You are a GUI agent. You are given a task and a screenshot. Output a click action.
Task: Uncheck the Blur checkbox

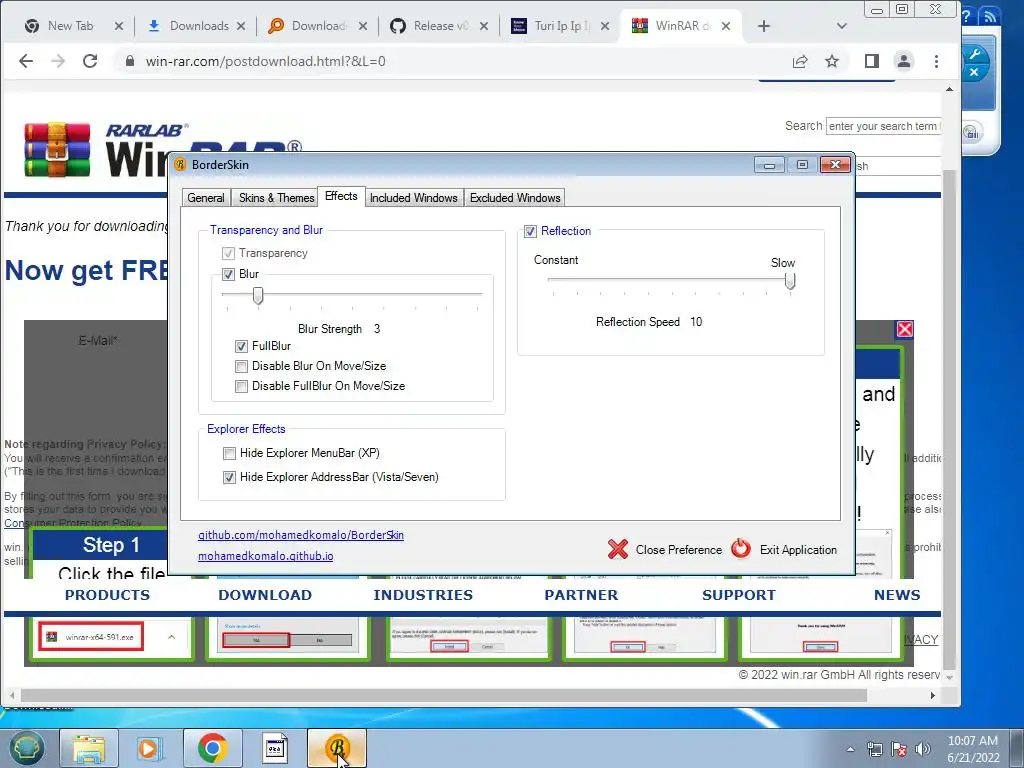click(229, 274)
